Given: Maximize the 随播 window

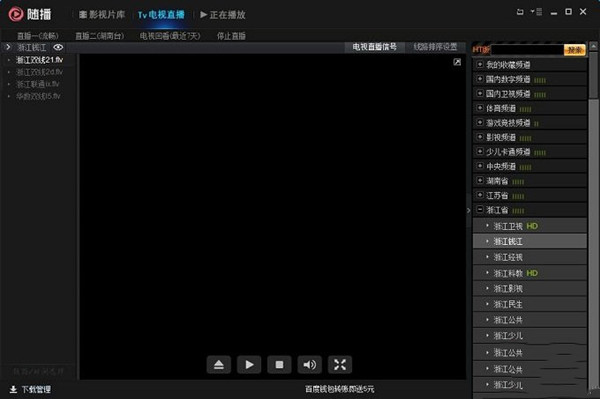Looking at the screenshot, I should coord(569,12).
